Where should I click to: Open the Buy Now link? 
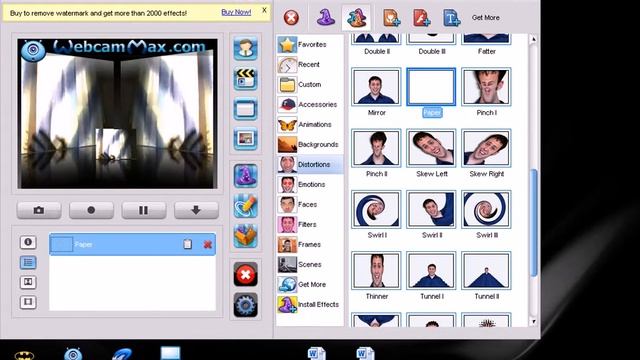coord(236,12)
